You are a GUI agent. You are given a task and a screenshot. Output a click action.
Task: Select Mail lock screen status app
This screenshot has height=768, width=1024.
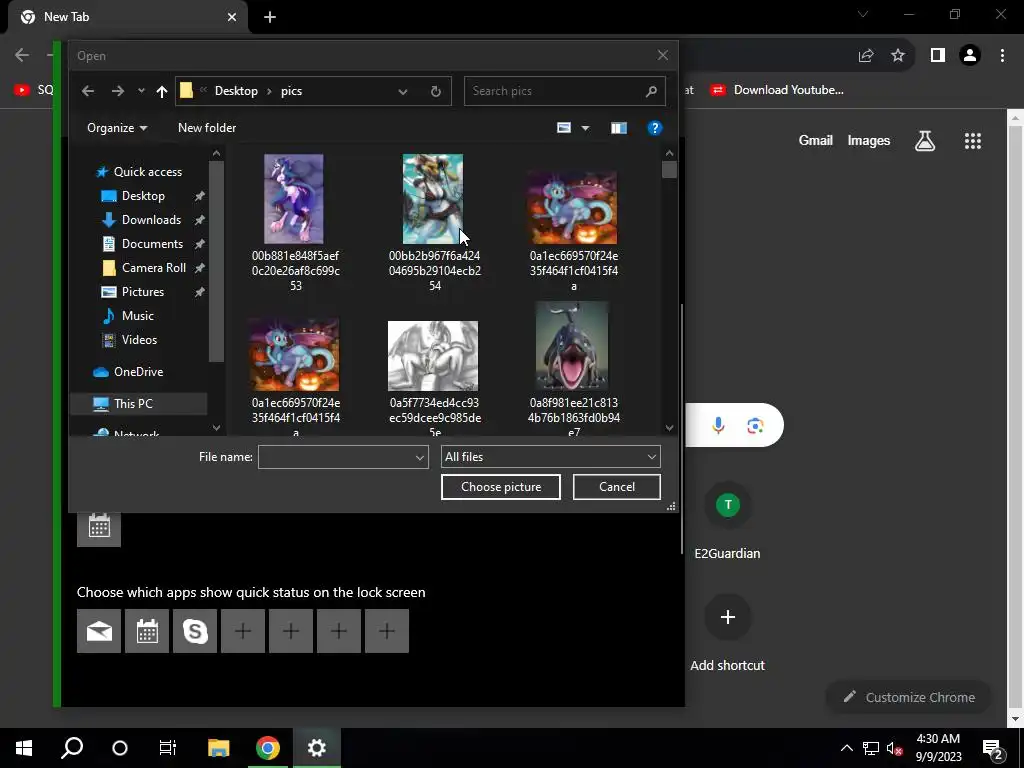[99, 632]
